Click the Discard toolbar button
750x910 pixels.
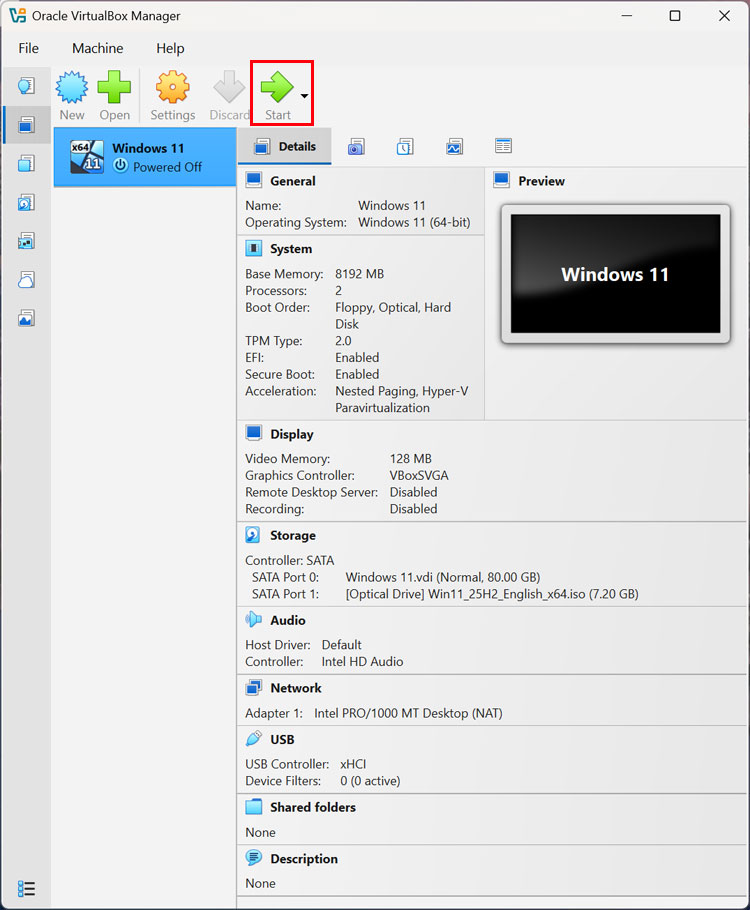click(229, 95)
